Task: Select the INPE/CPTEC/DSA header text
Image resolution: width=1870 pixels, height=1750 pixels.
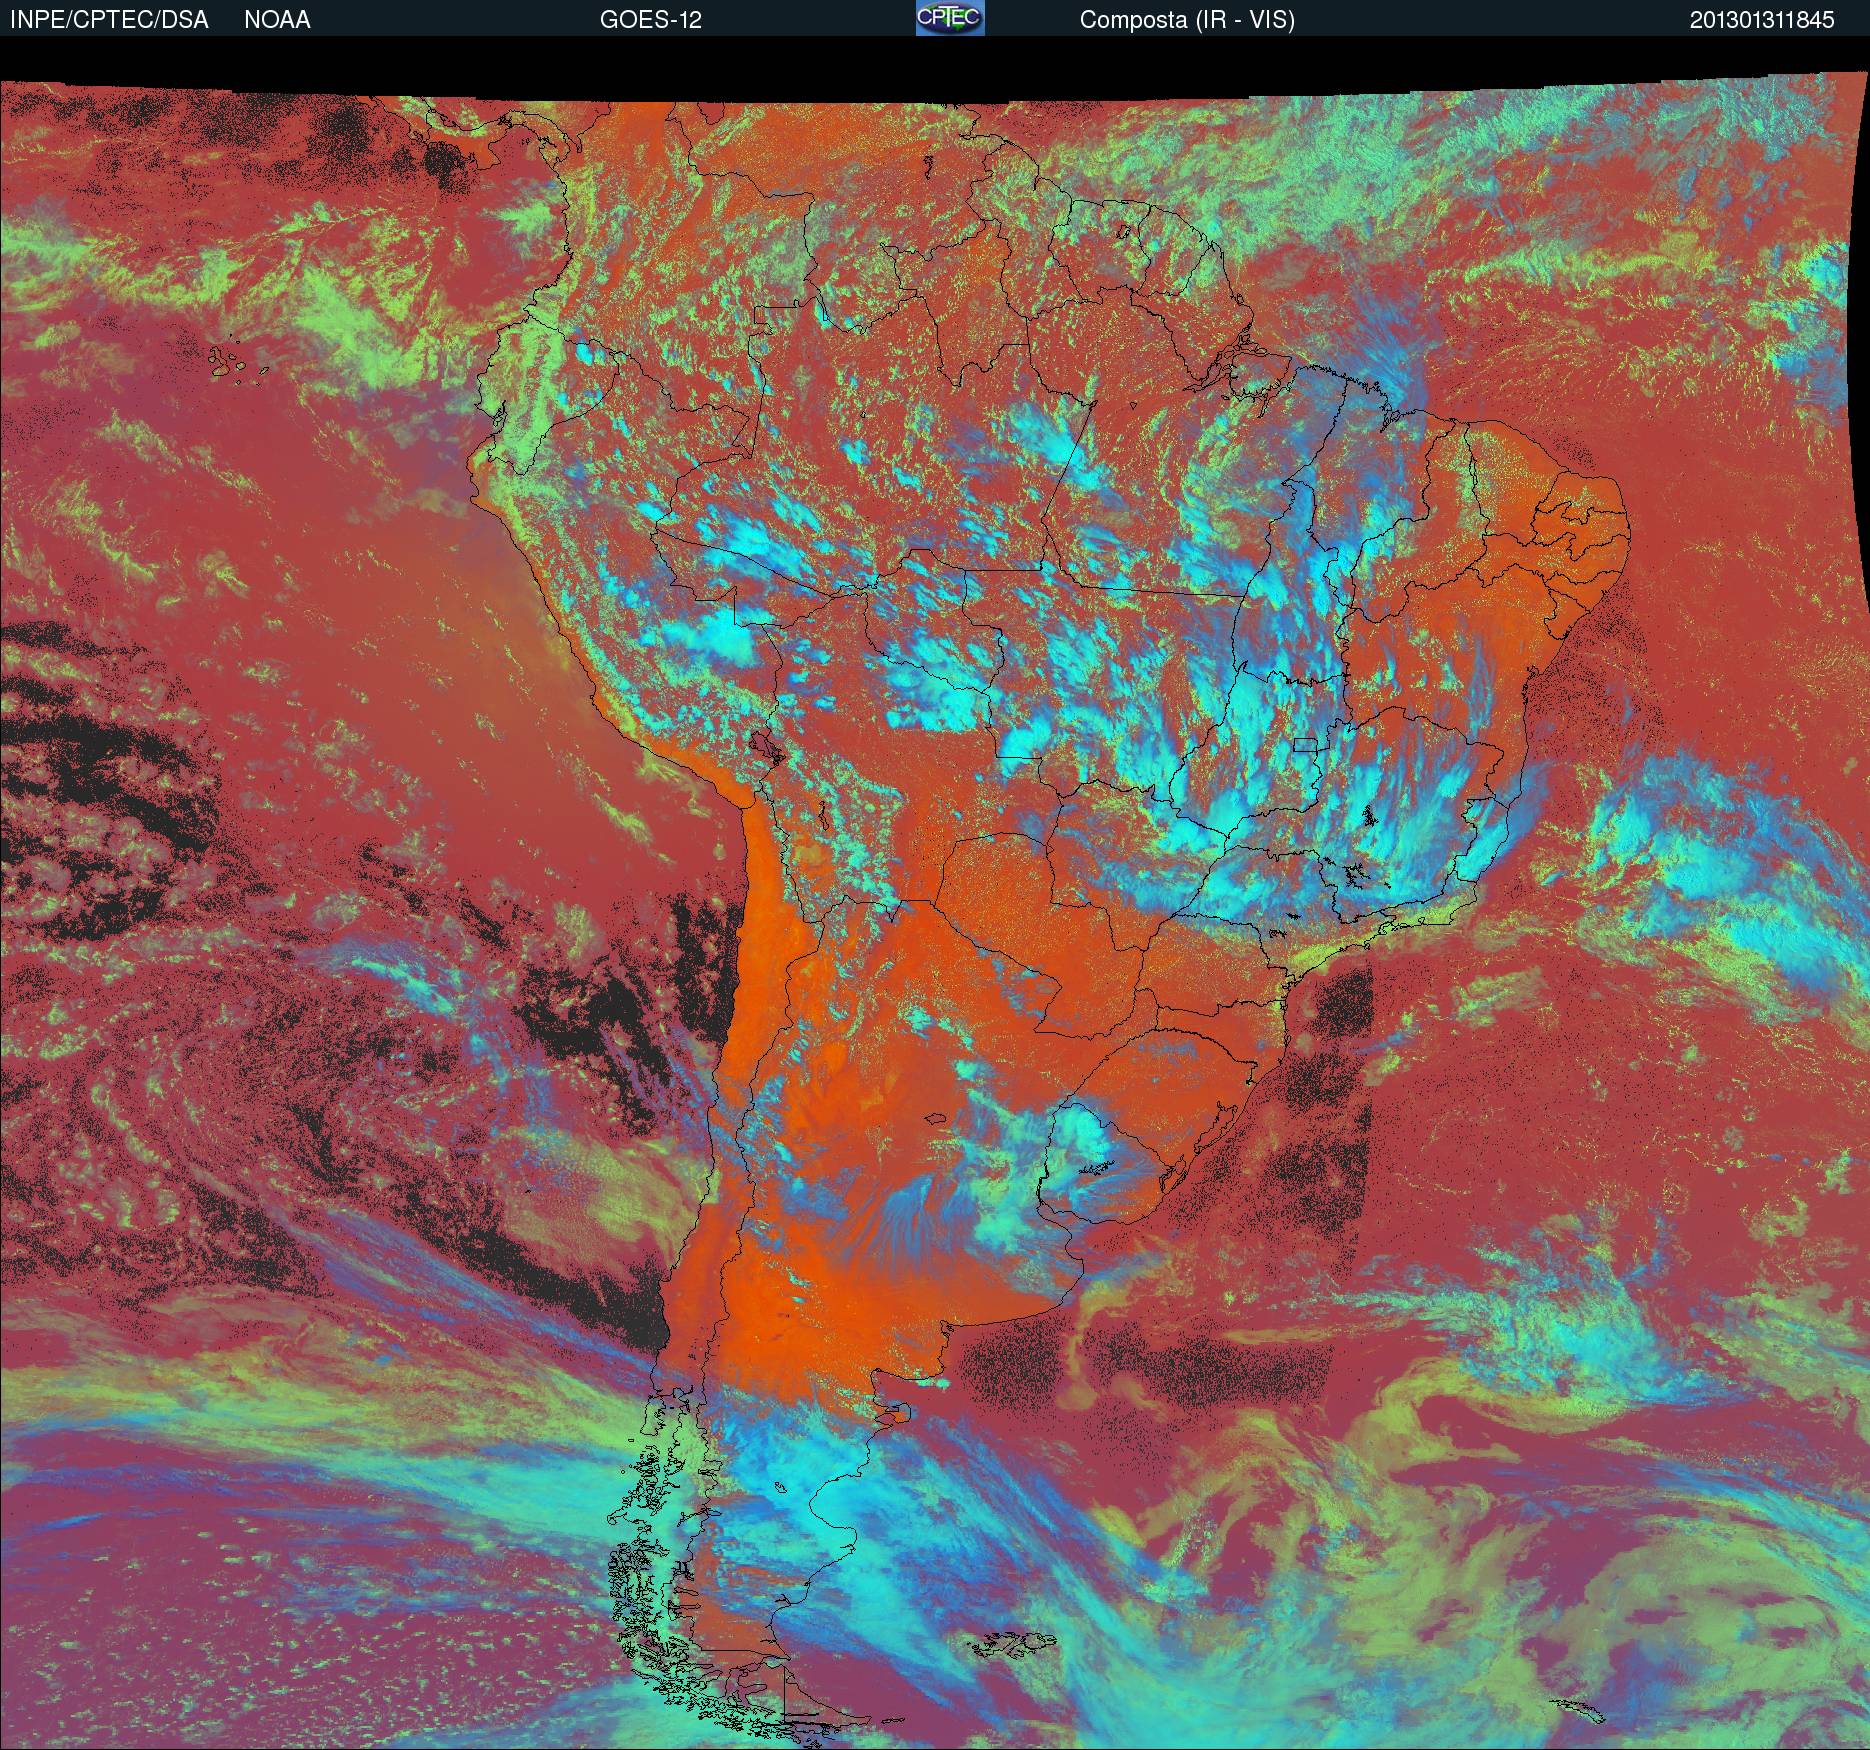Action: point(109,20)
